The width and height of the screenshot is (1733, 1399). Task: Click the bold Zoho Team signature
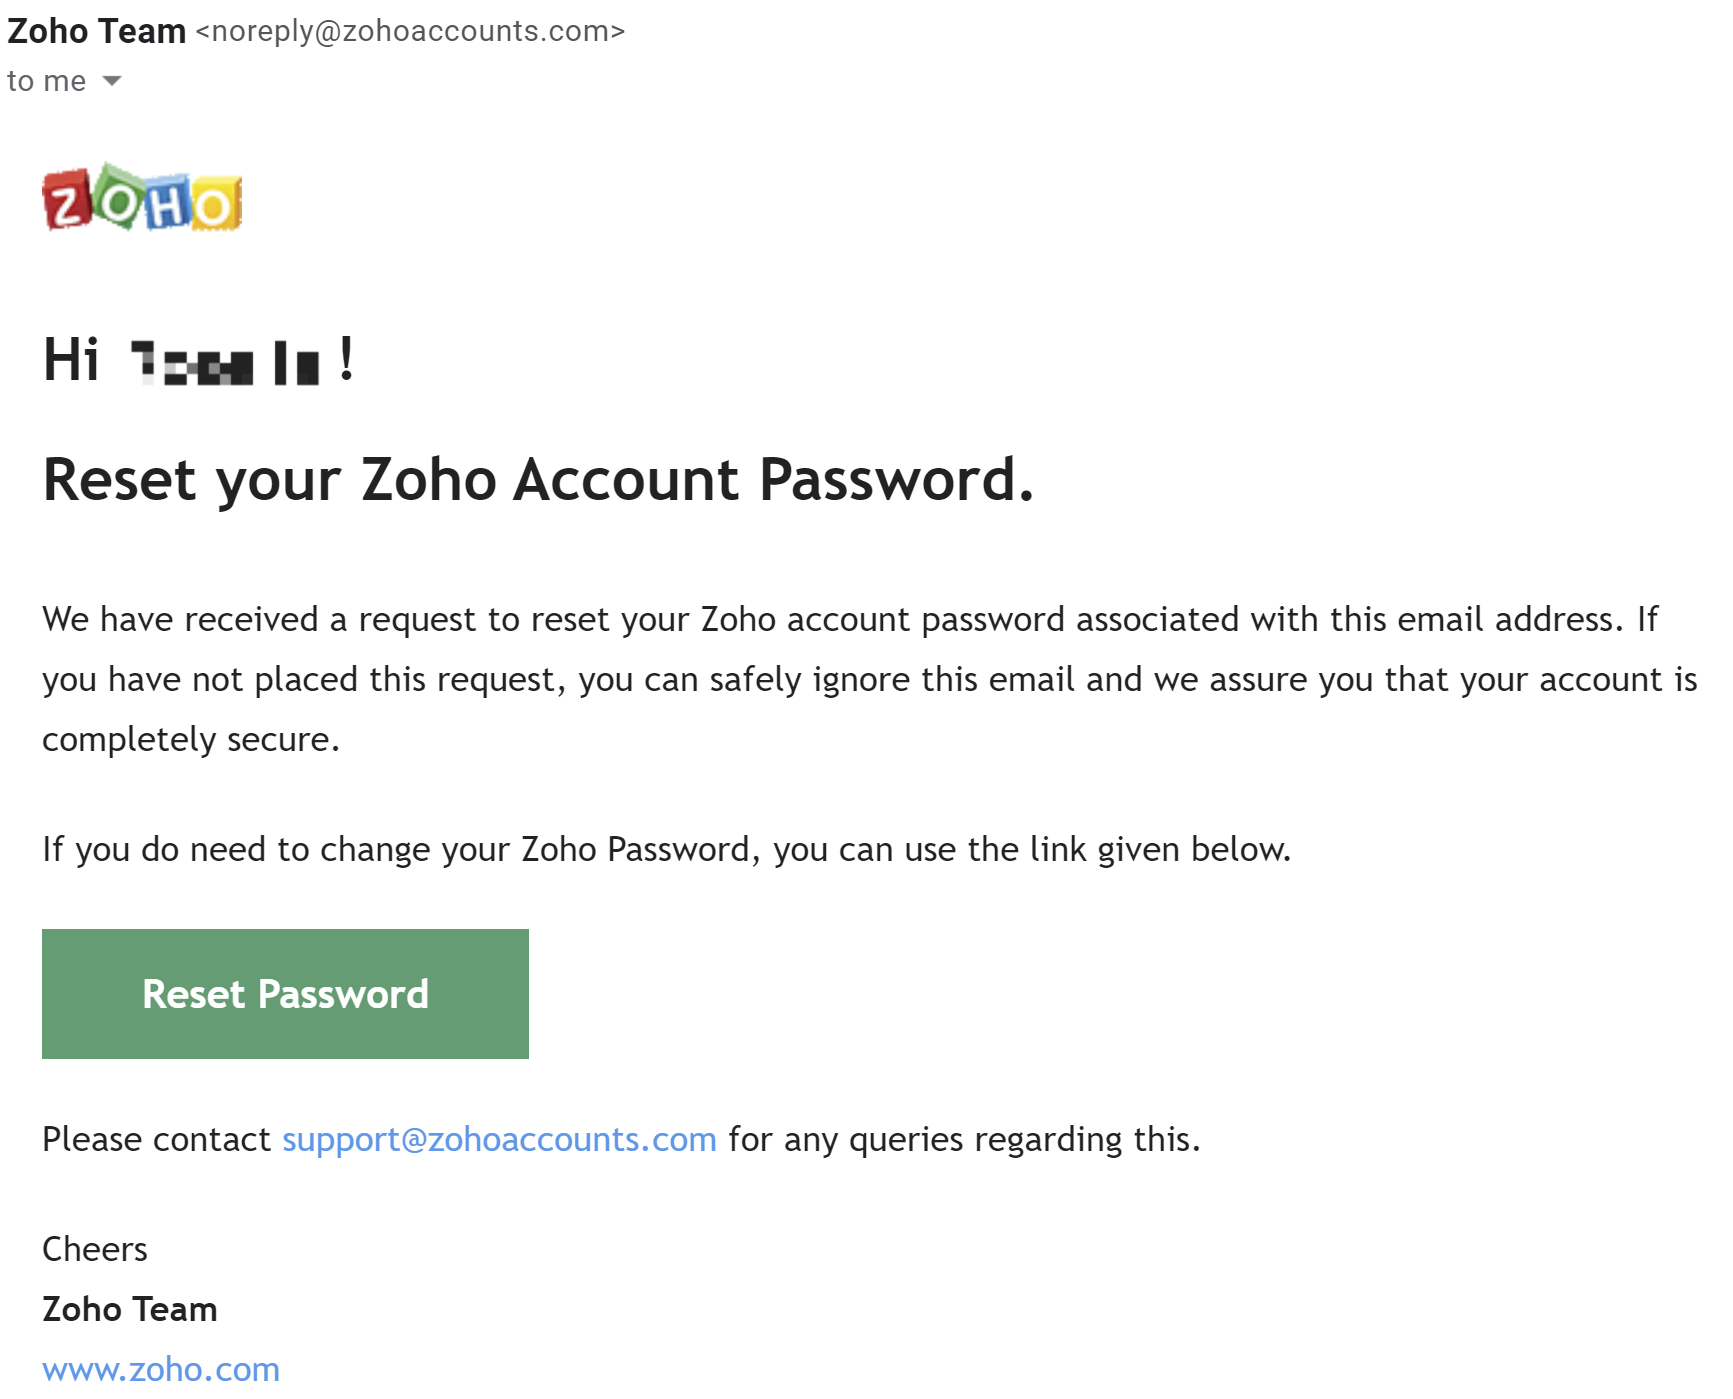(x=130, y=1309)
